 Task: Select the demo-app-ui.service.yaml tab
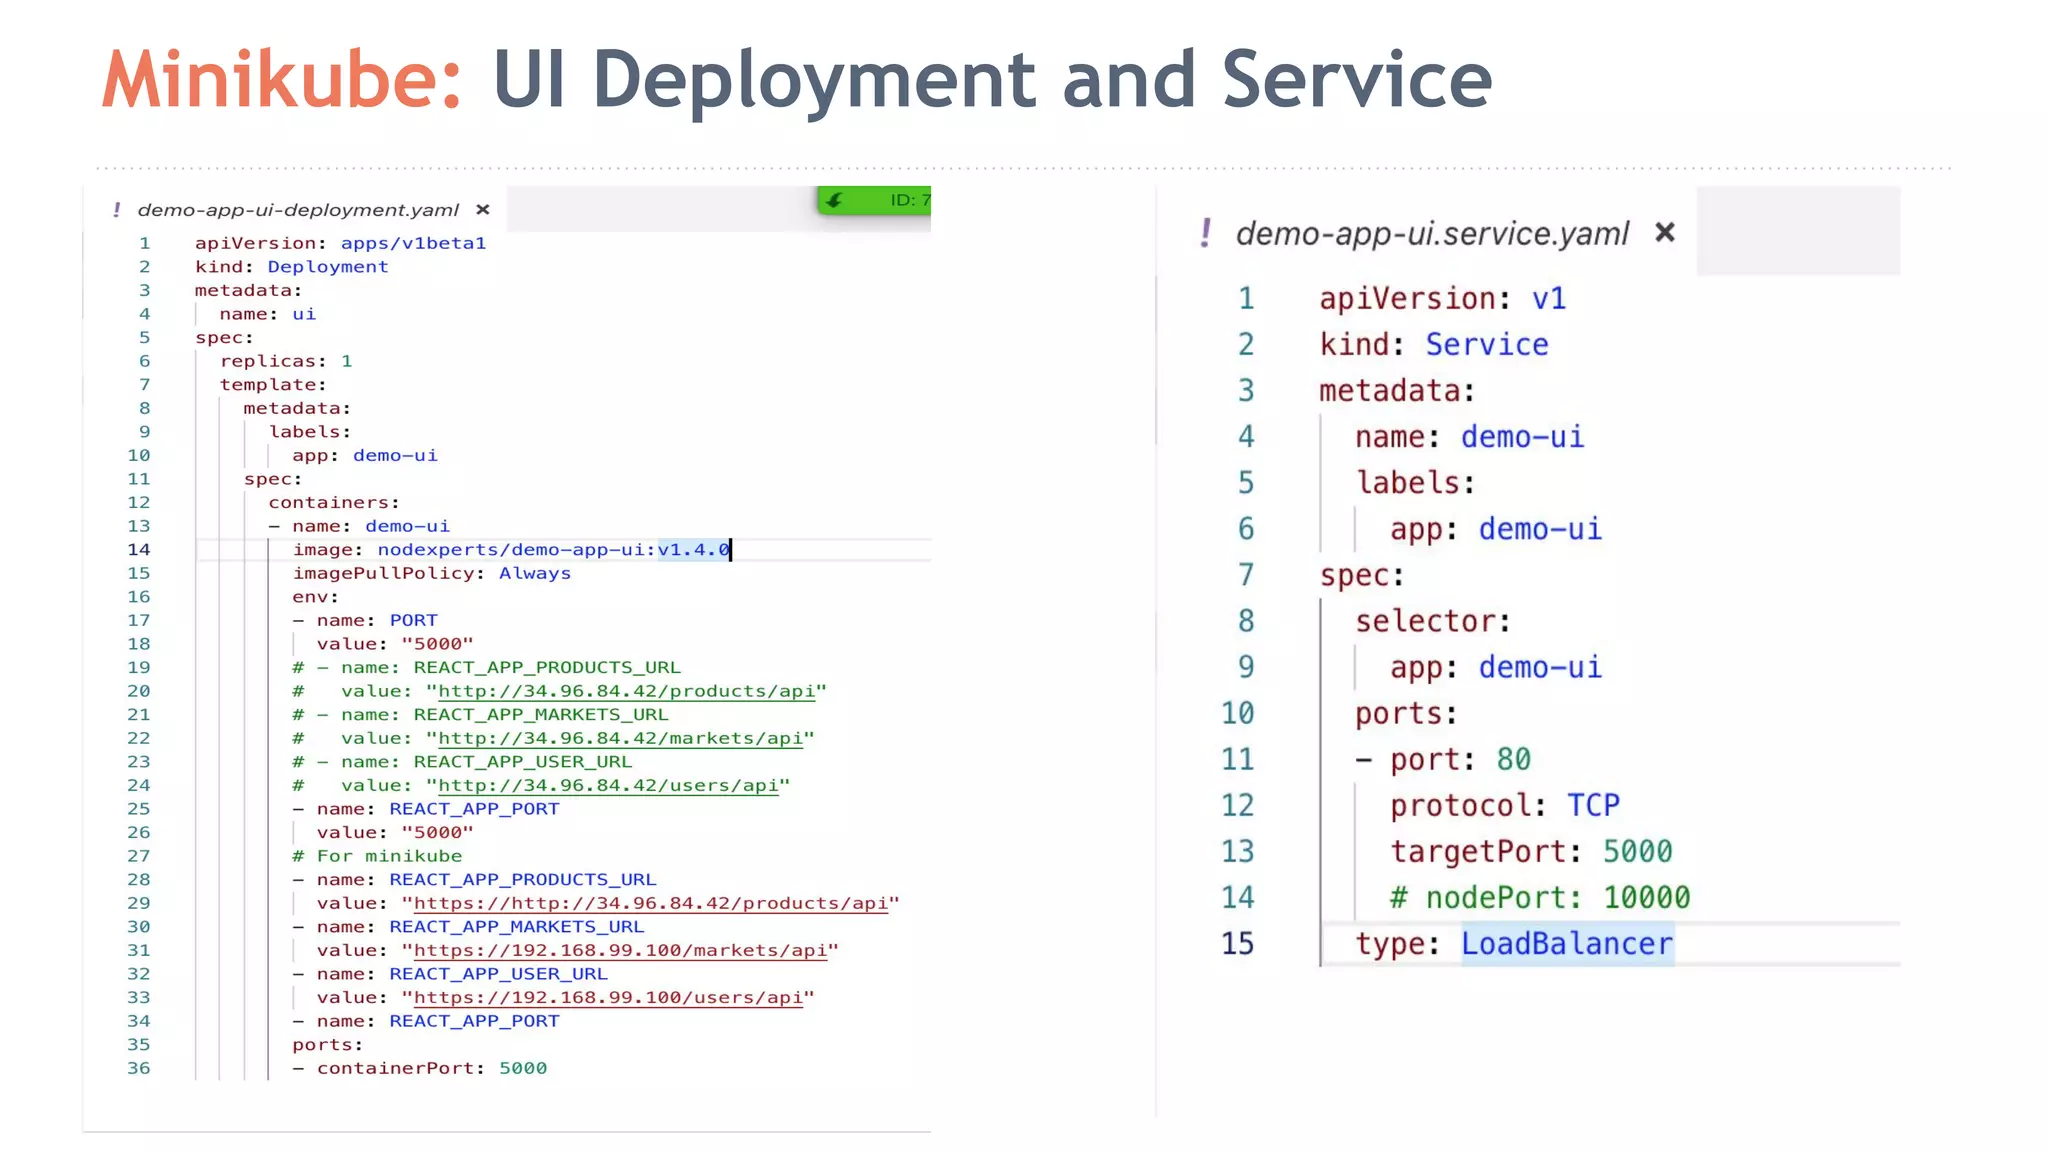click(1432, 234)
